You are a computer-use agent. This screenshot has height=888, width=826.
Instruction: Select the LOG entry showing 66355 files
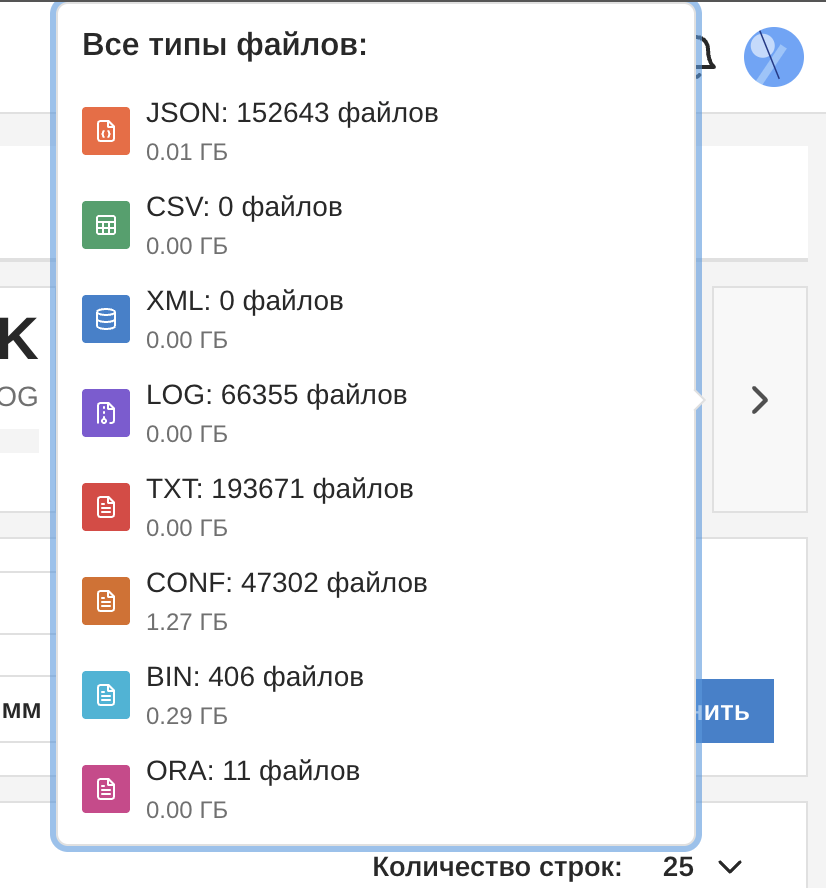click(277, 395)
